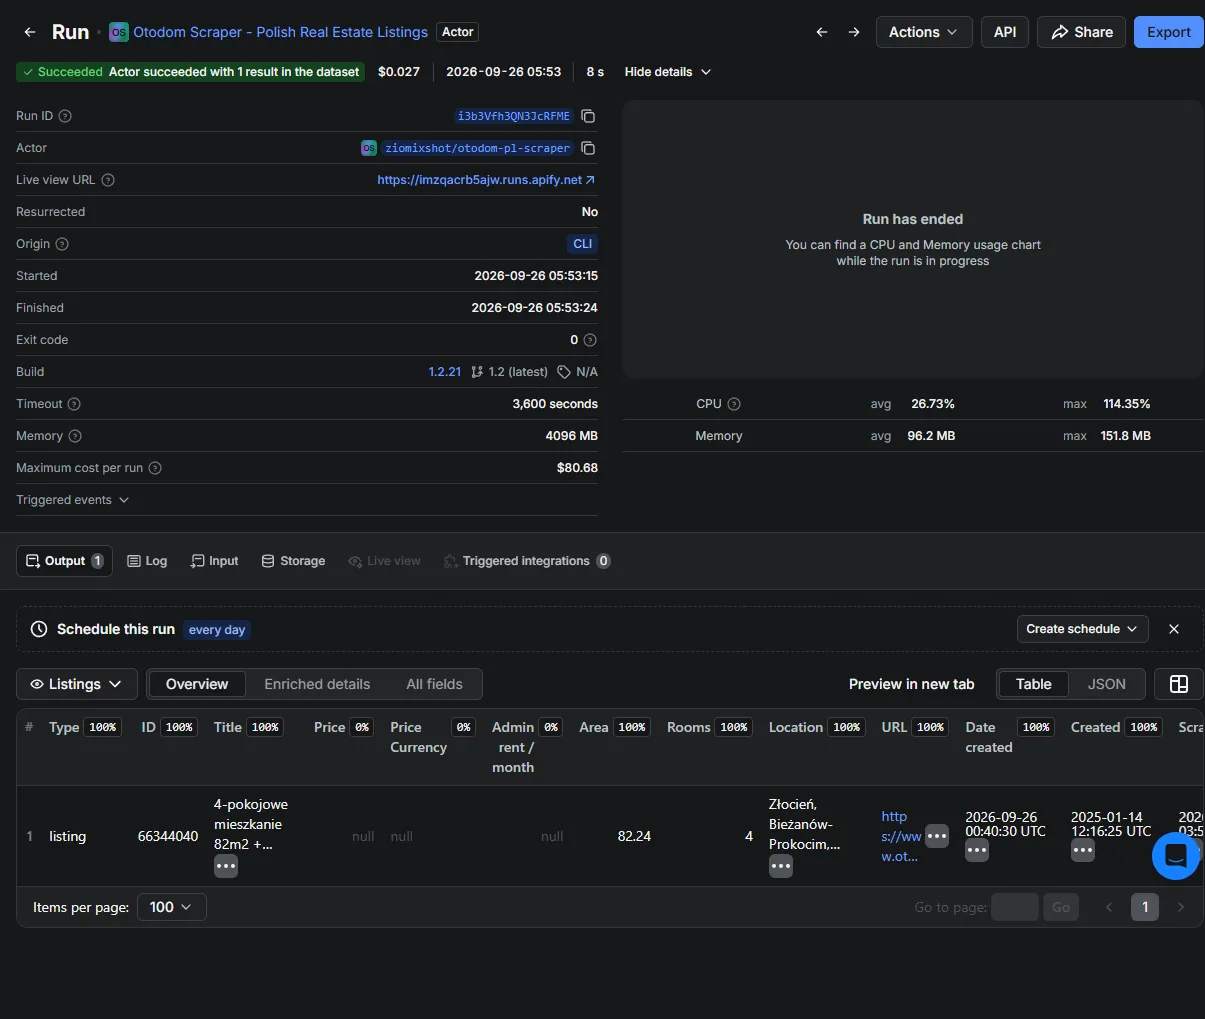Image resolution: width=1205 pixels, height=1019 pixels.
Task: Open the listing URL in the table row
Action: [x=900, y=836]
